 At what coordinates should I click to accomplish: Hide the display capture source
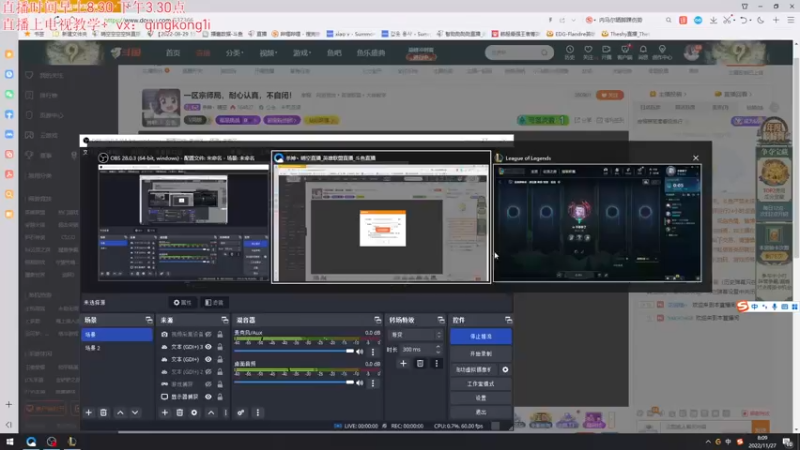point(208,396)
